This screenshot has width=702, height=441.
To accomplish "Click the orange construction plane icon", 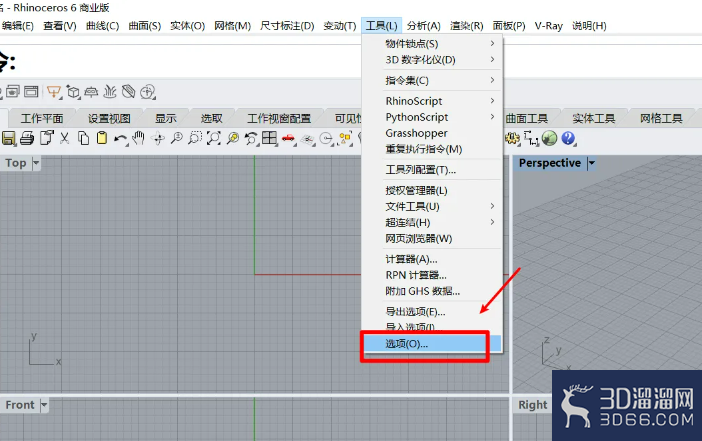I will click(54, 92).
